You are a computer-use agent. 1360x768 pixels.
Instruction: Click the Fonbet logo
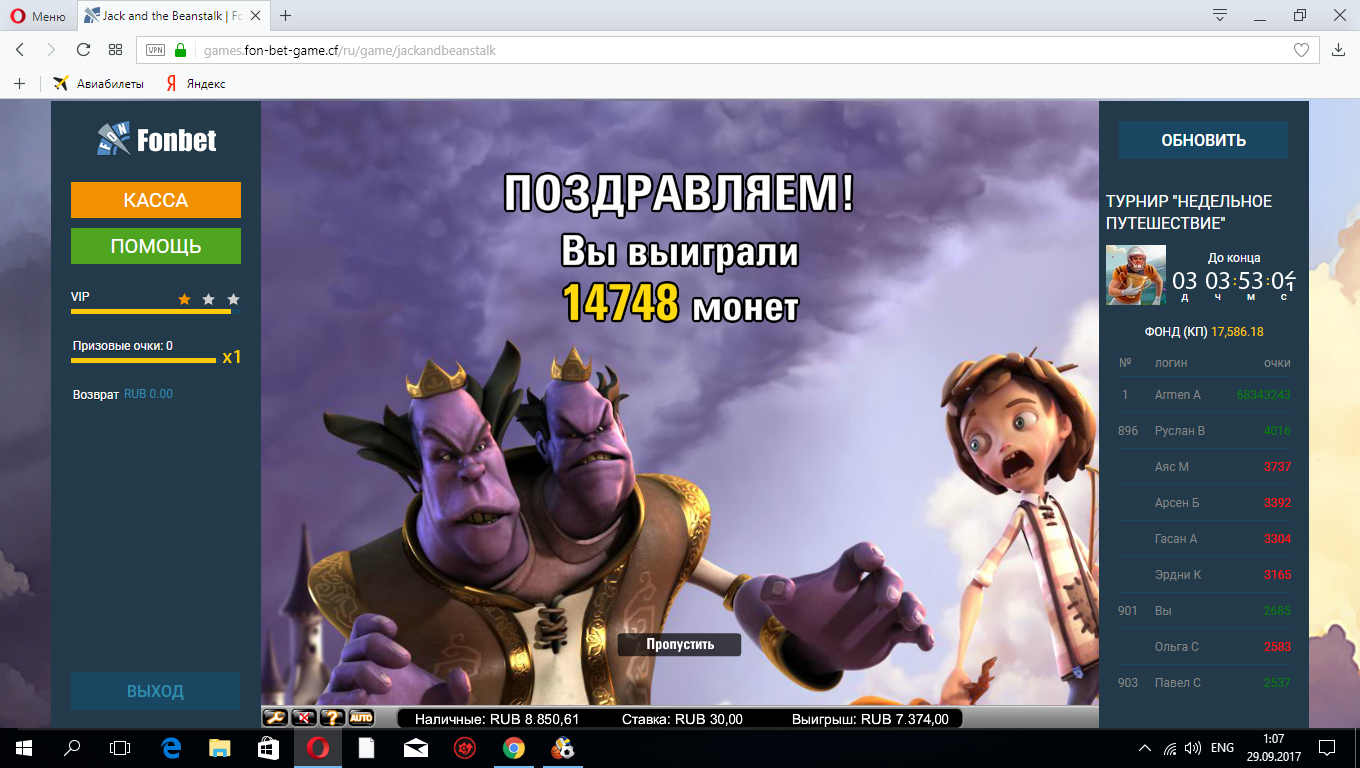pyautogui.click(x=155, y=140)
